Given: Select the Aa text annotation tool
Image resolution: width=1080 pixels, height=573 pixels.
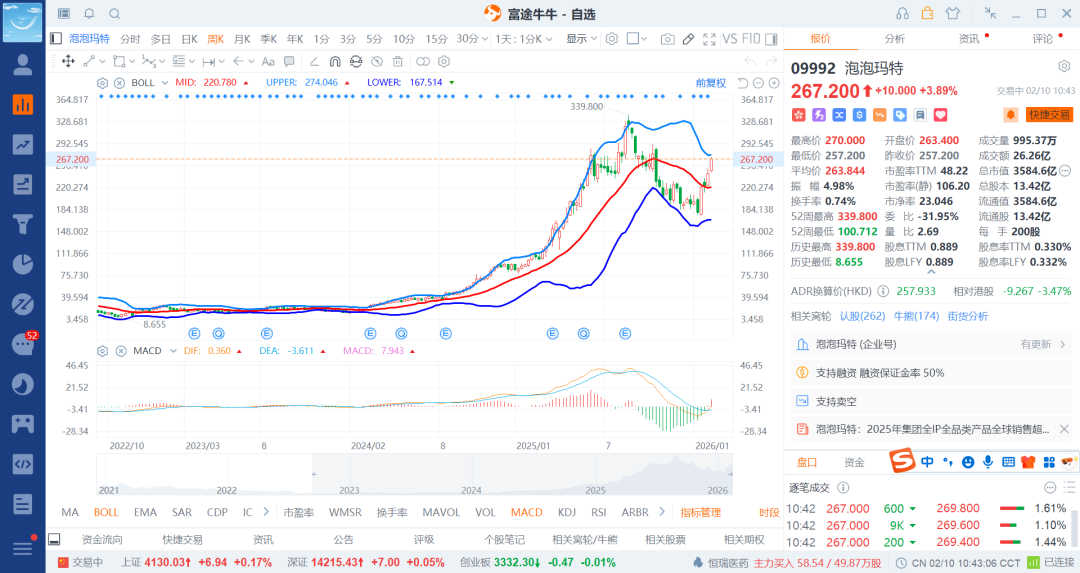Looking at the screenshot, I should point(268,61).
